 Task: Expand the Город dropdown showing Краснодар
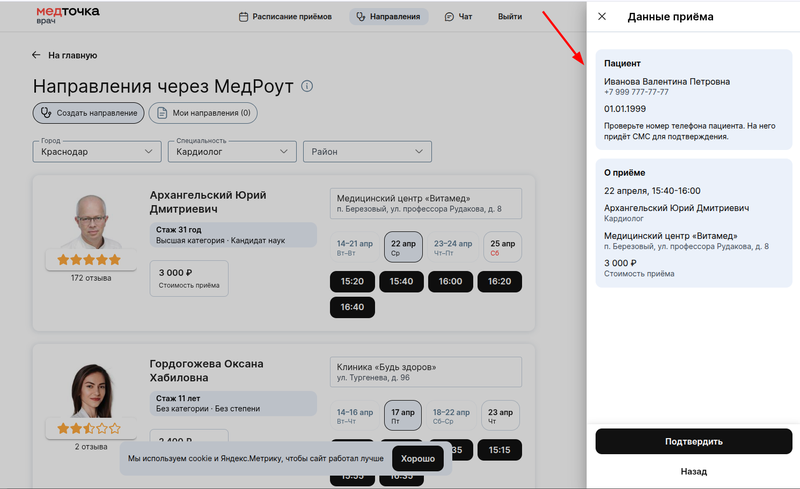point(97,152)
